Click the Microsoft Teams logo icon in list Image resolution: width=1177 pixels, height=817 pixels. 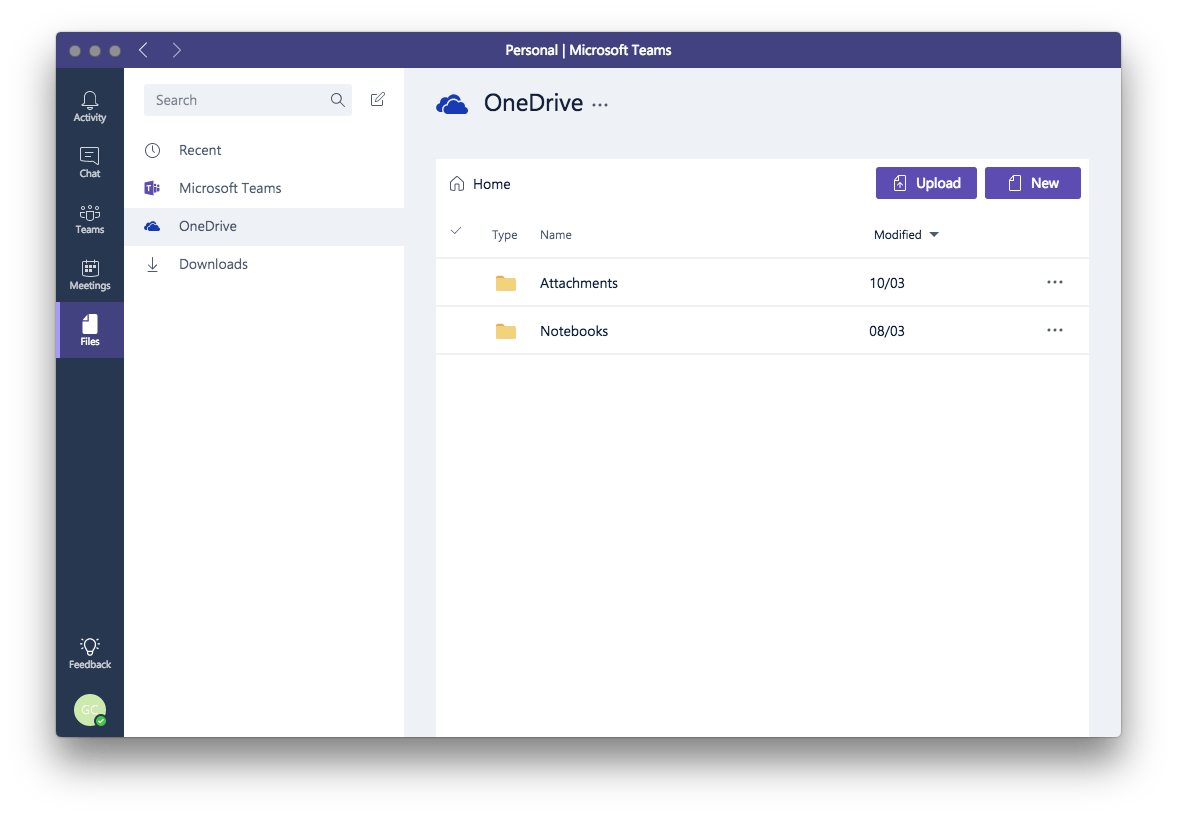[x=152, y=188]
